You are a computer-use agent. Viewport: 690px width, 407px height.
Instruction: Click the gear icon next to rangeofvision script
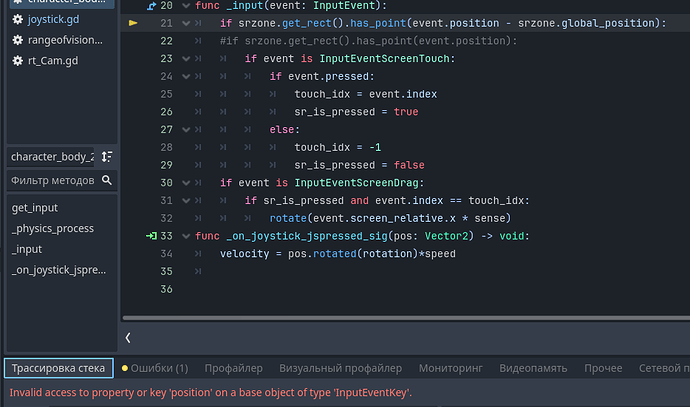17,39
